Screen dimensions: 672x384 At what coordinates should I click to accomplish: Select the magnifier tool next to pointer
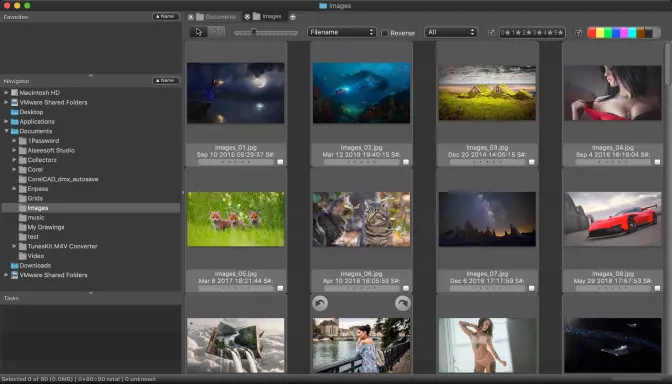(x=216, y=32)
